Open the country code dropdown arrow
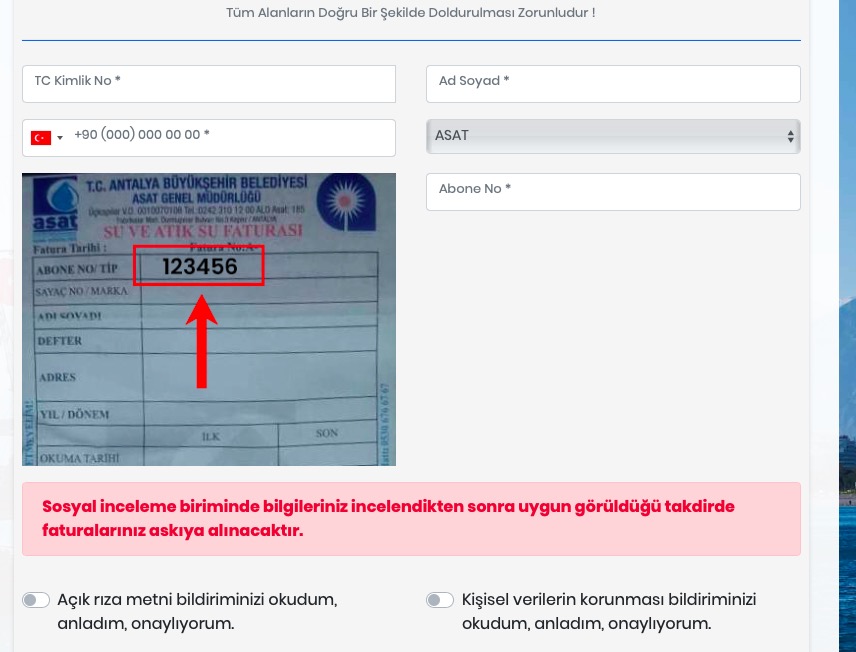 click(60, 138)
